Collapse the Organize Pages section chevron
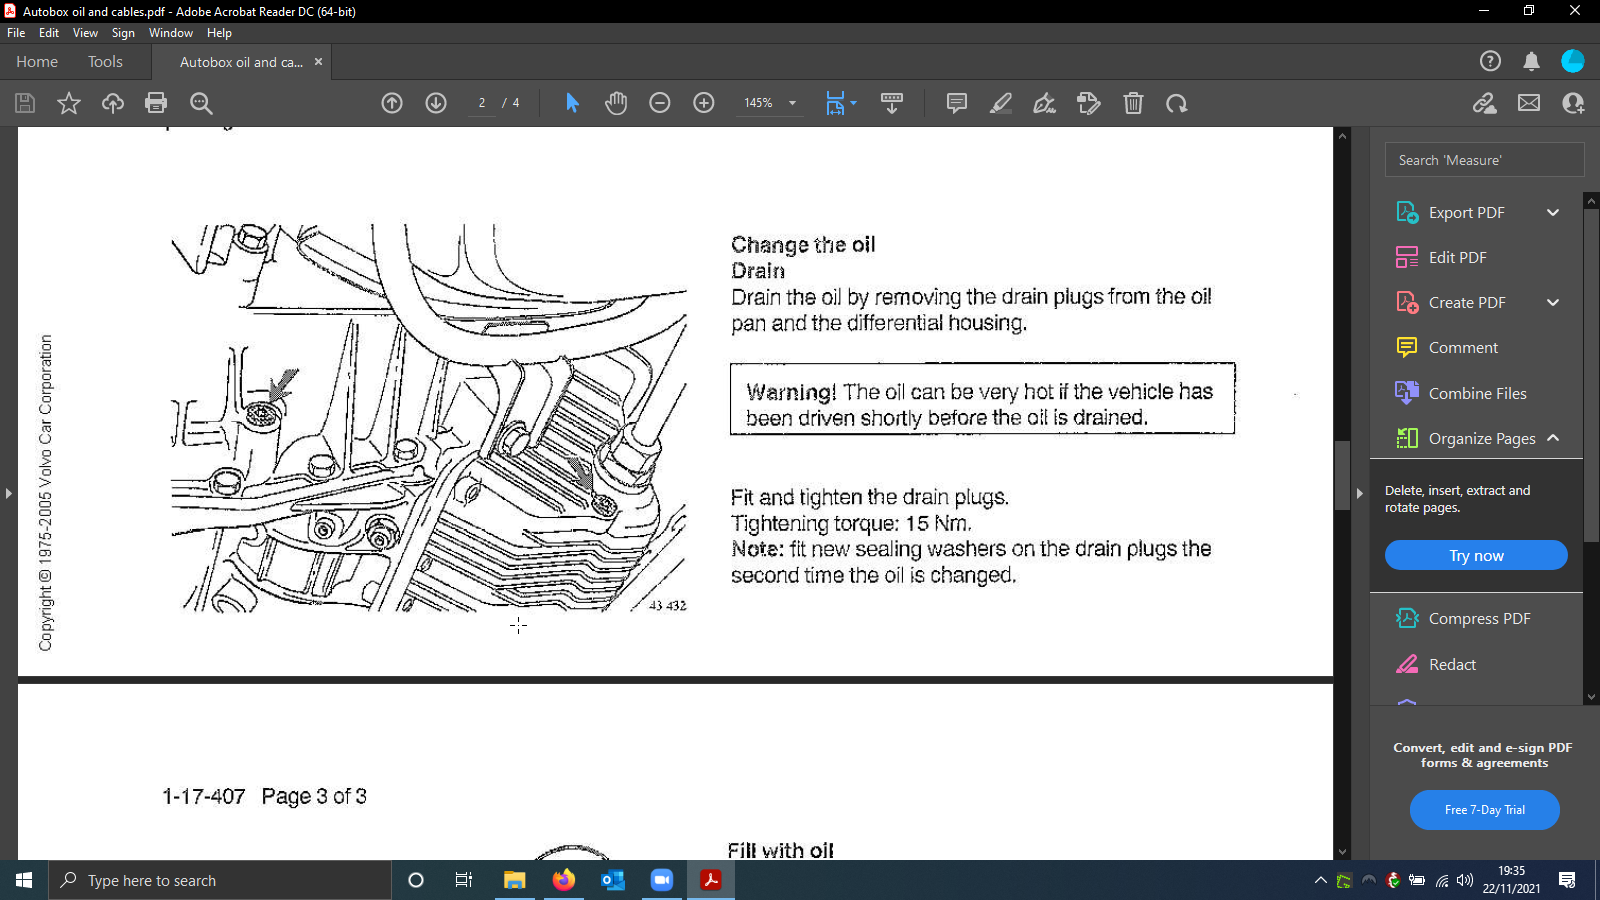Screen dimensions: 1600x900 pyautogui.click(x=1553, y=438)
